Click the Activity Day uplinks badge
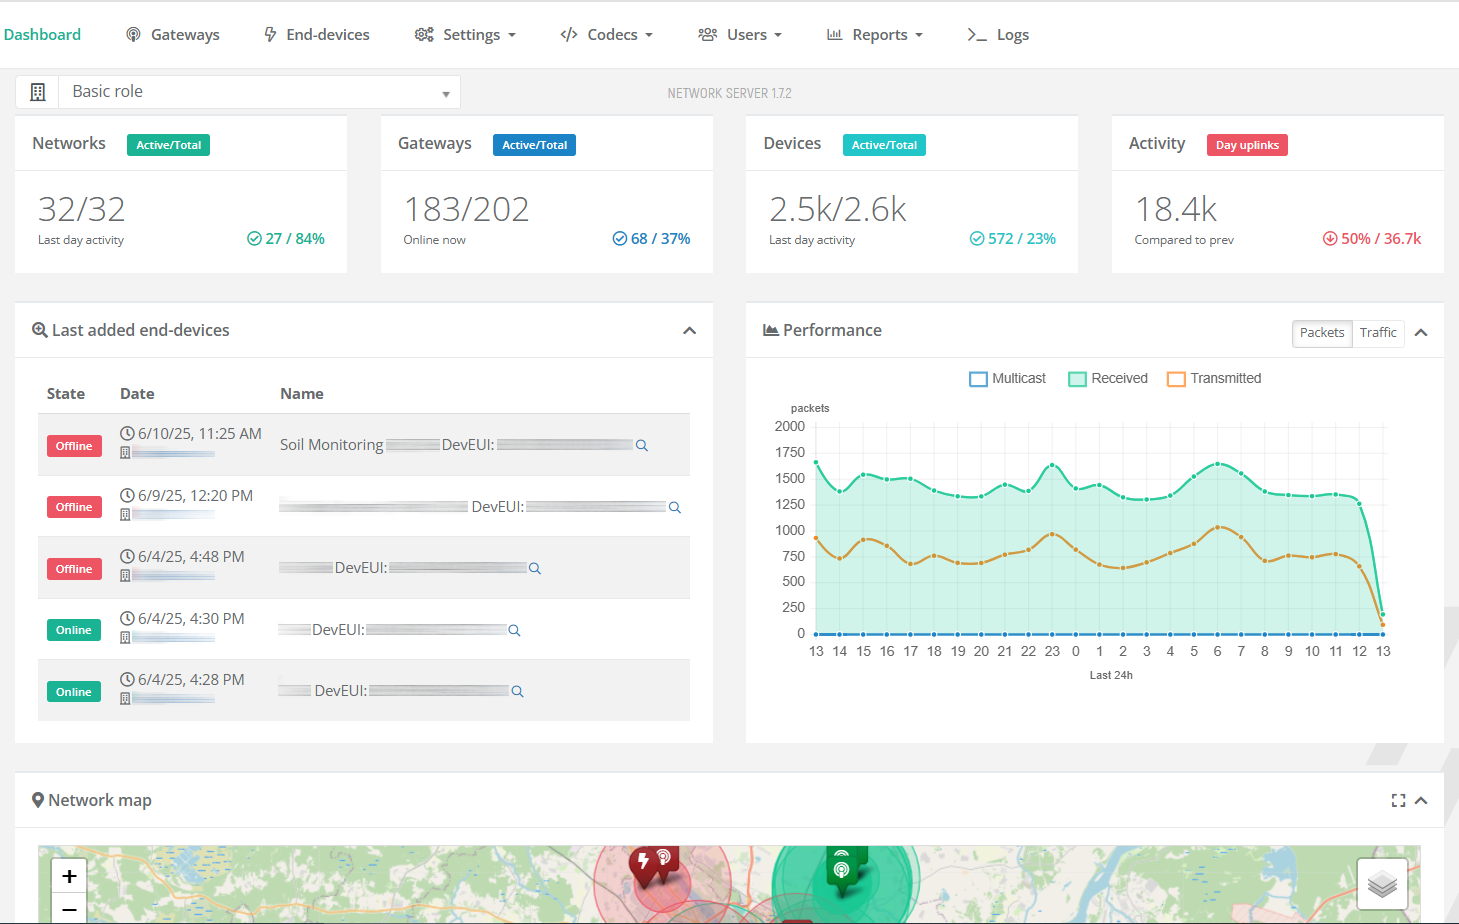Viewport: 1459px width, 924px height. (x=1247, y=145)
